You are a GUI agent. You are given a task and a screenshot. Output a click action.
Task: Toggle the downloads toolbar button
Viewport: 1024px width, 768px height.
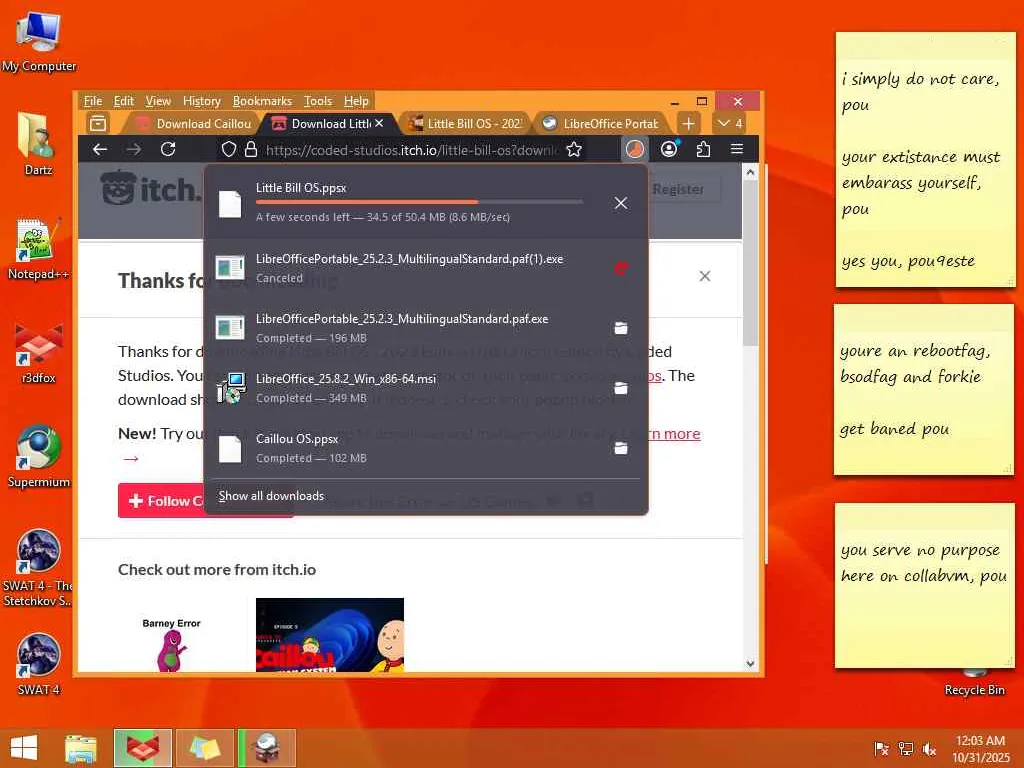pyautogui.click(x=635, y=150)
